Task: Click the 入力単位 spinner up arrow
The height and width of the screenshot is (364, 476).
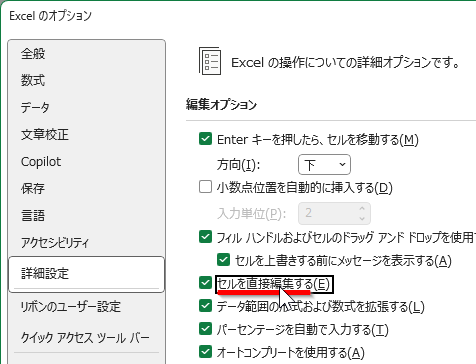Action: coord(362,208)
